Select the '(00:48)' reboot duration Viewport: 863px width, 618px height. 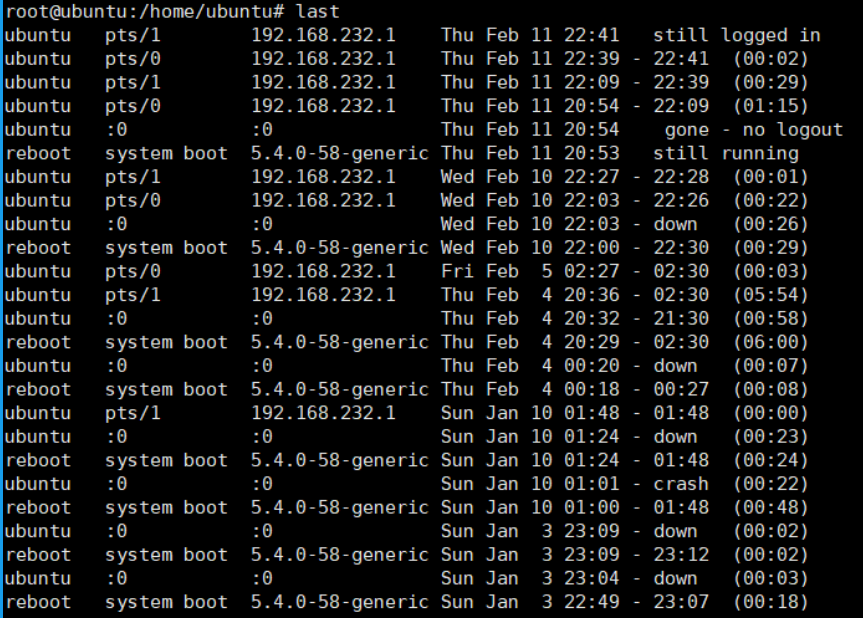[x=770, y=507]
